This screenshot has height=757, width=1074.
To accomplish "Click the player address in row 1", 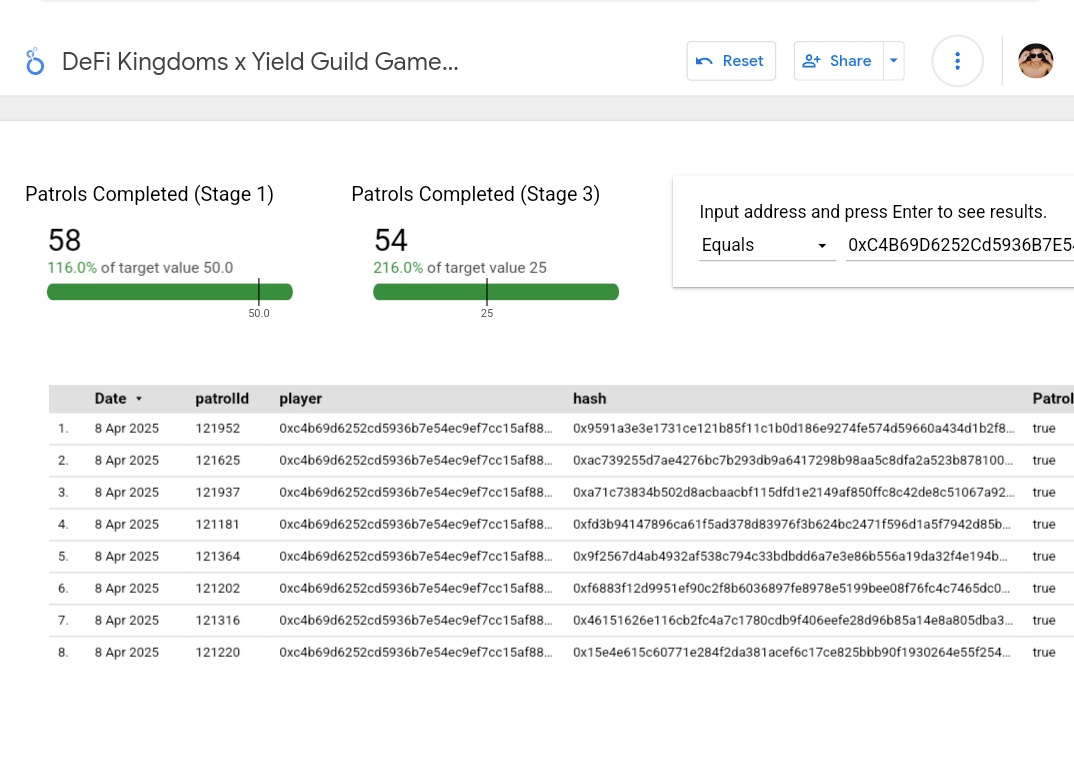I will [x=416, y=428].
